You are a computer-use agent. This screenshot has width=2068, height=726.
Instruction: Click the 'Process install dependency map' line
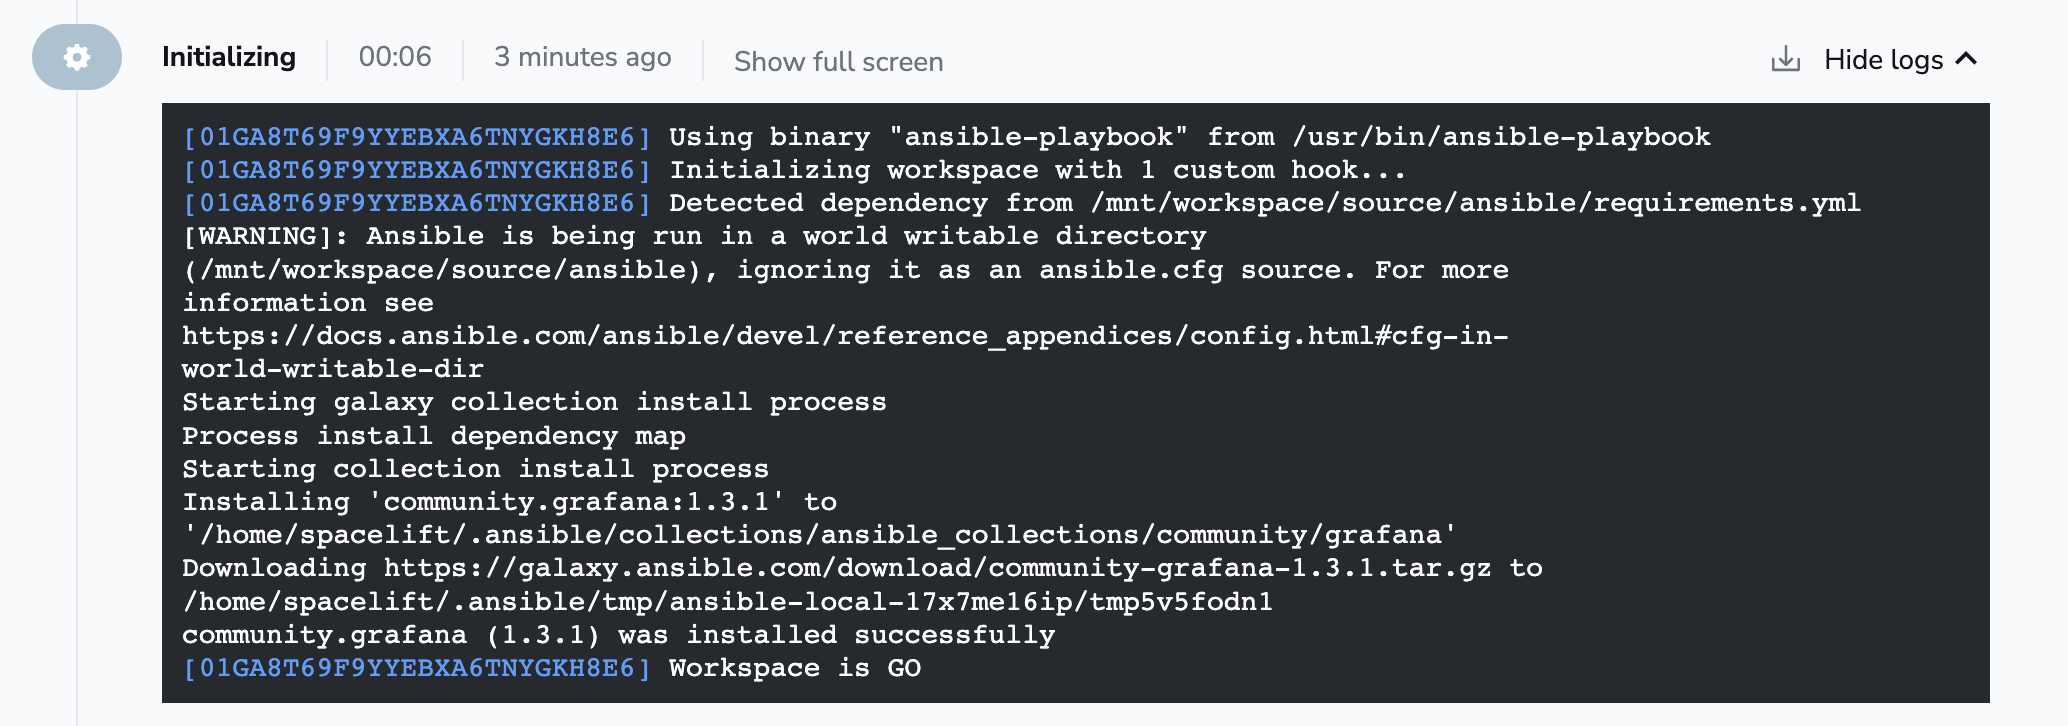point(433,436)
